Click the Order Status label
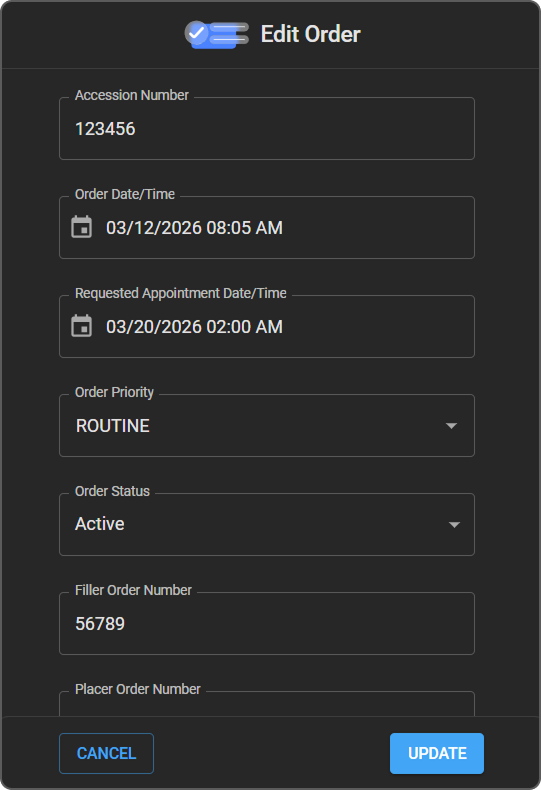The height and width of the screenshot is (790, 541). (x=112, y=491)
